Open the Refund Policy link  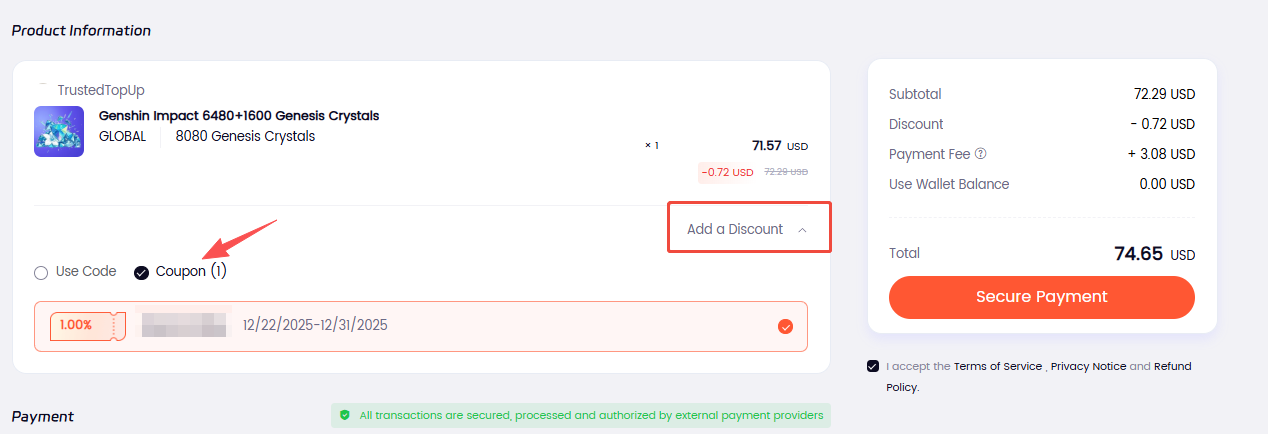(1172, 366)
